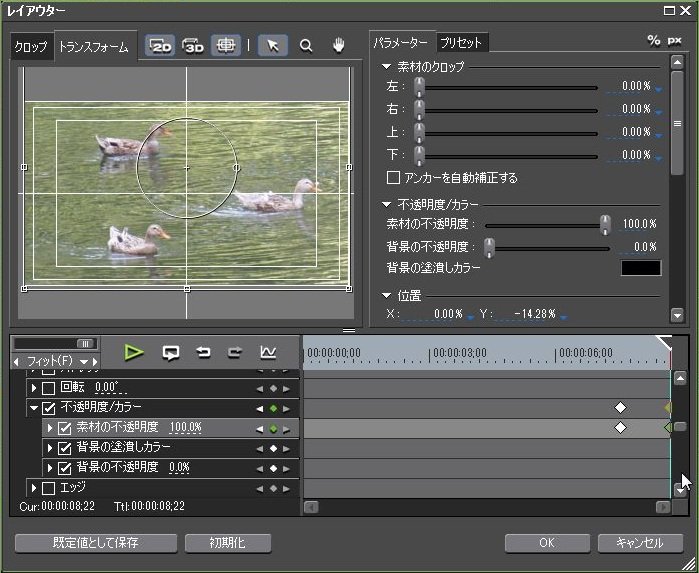Image resolution: width=699 pixels, height=573 pixels.
Task: Click the 背景の不透明度 slider handle
Action: coord(489,248)
